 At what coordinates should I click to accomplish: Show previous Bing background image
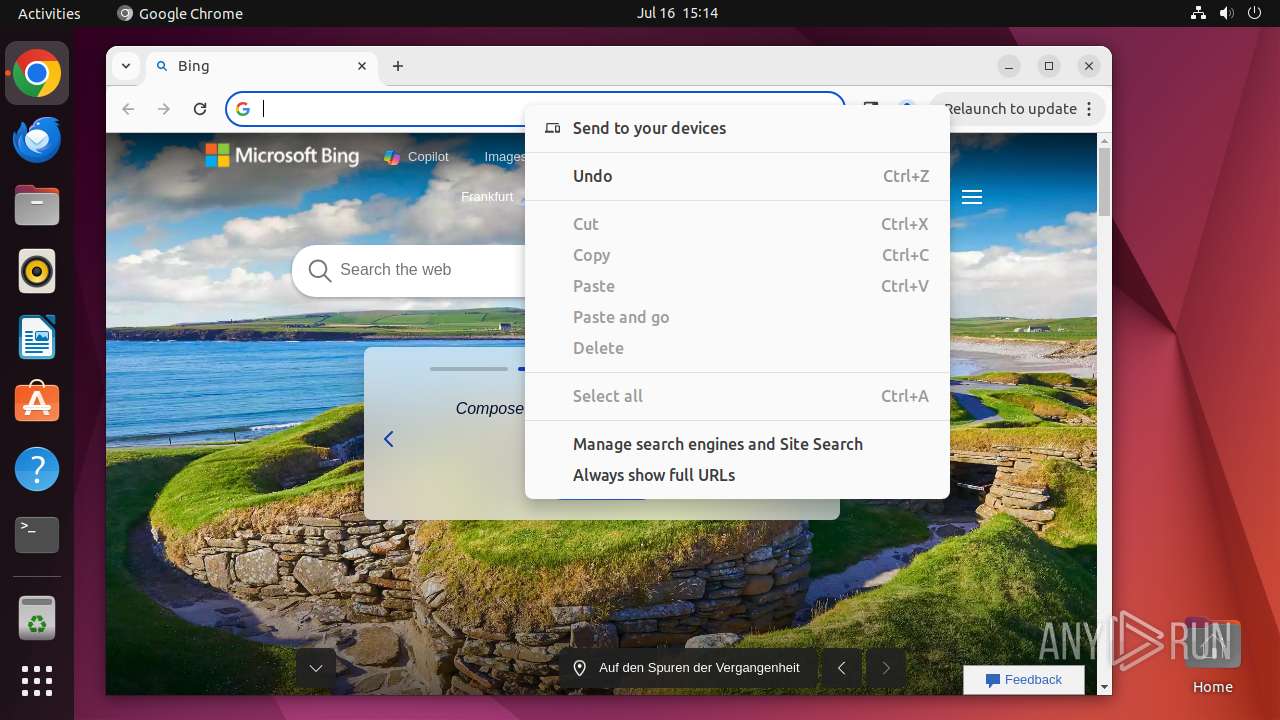(x=842, y=668)
